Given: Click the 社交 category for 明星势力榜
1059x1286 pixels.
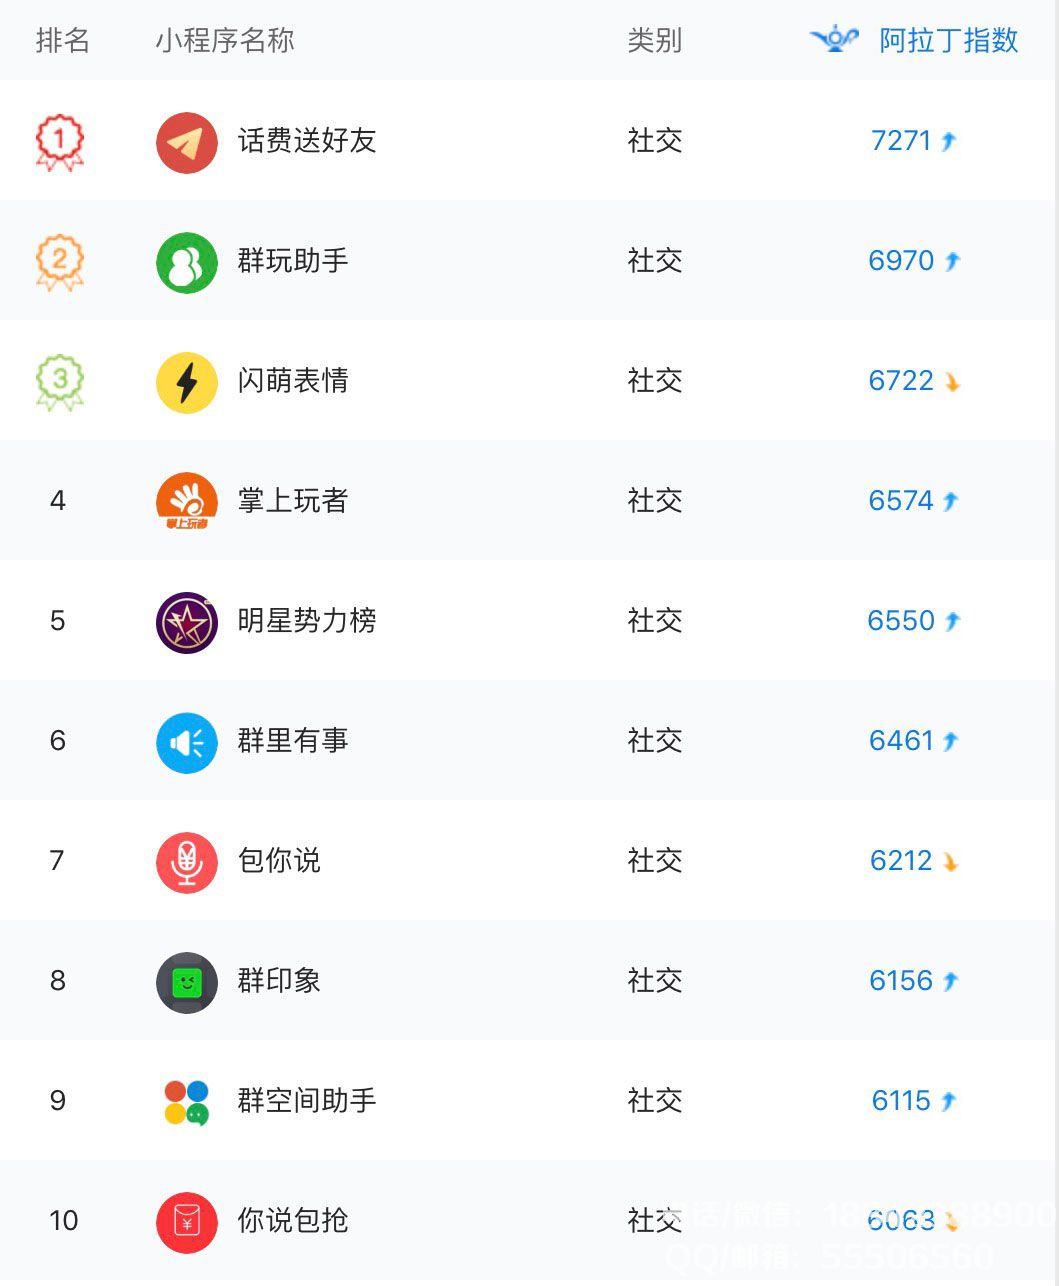Looking at the screenshot, I should tap(655, 620).
